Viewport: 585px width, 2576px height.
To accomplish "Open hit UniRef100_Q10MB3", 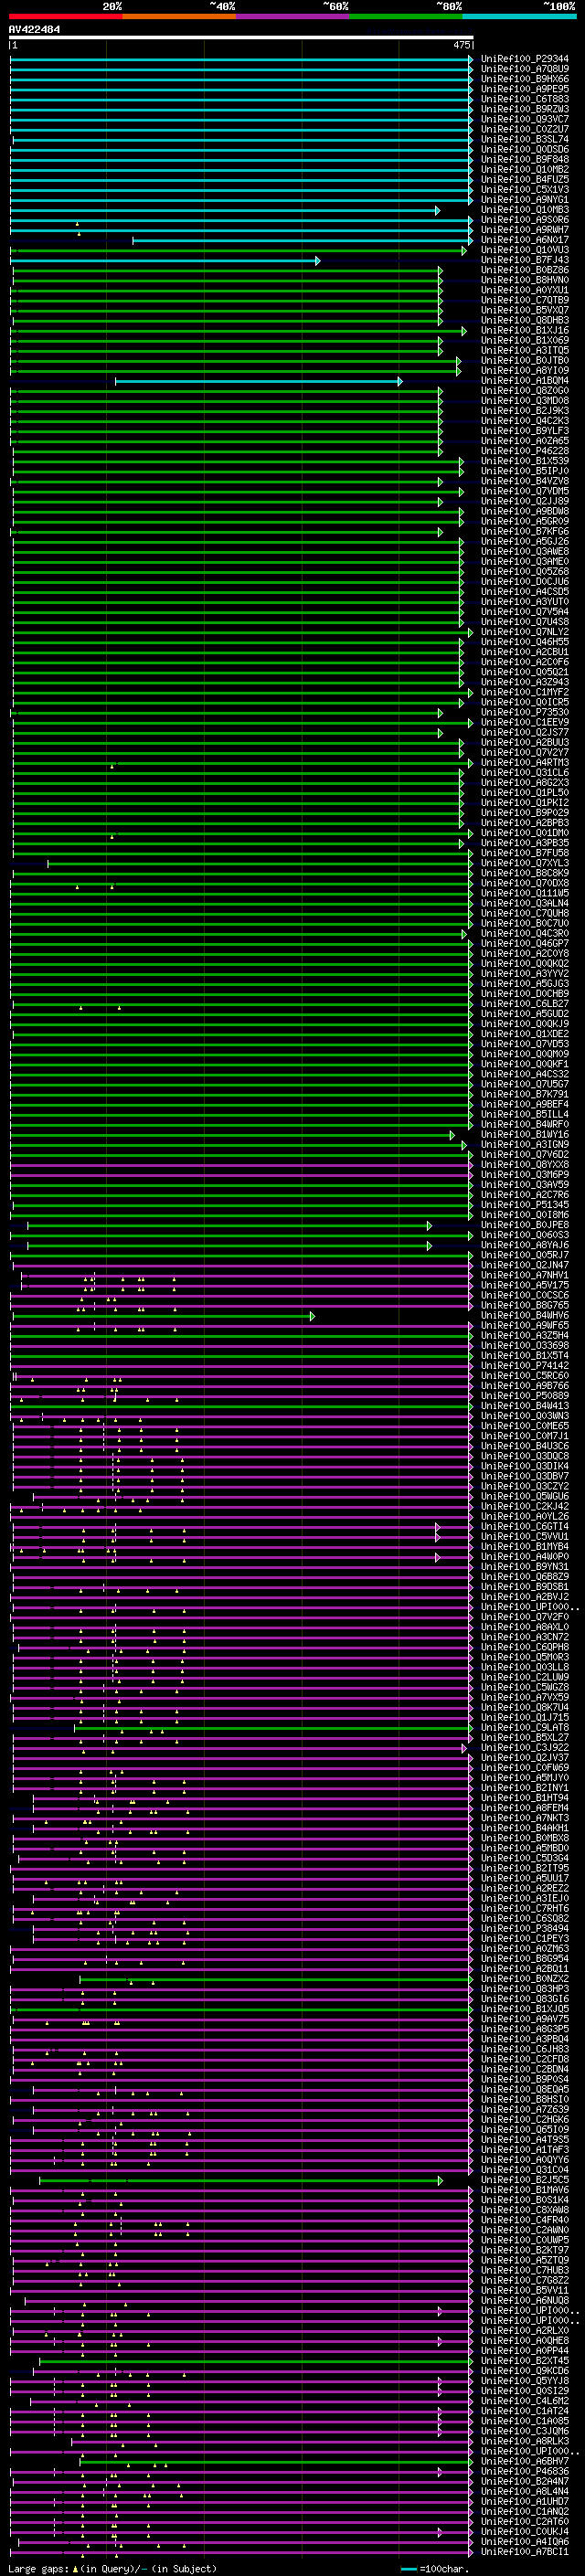I will pos(525,210).
